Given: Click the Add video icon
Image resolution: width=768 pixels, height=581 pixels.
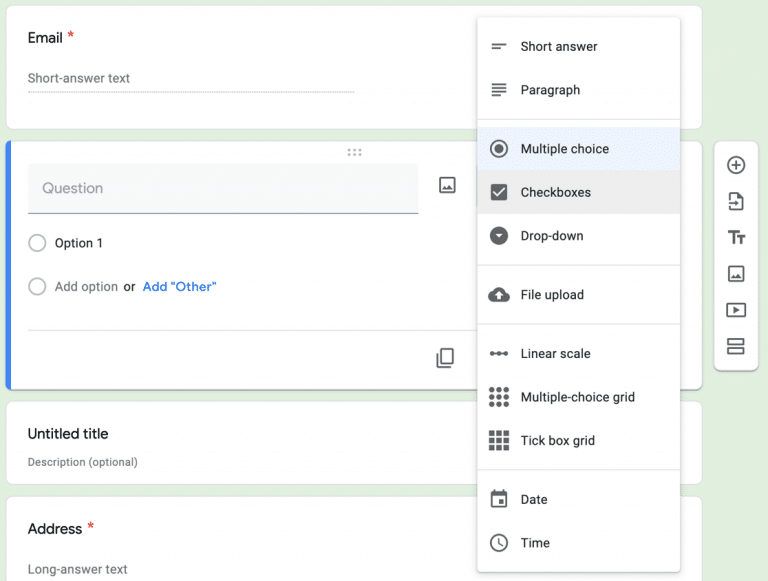Looking at the screenshot, I should coord(736,310).
